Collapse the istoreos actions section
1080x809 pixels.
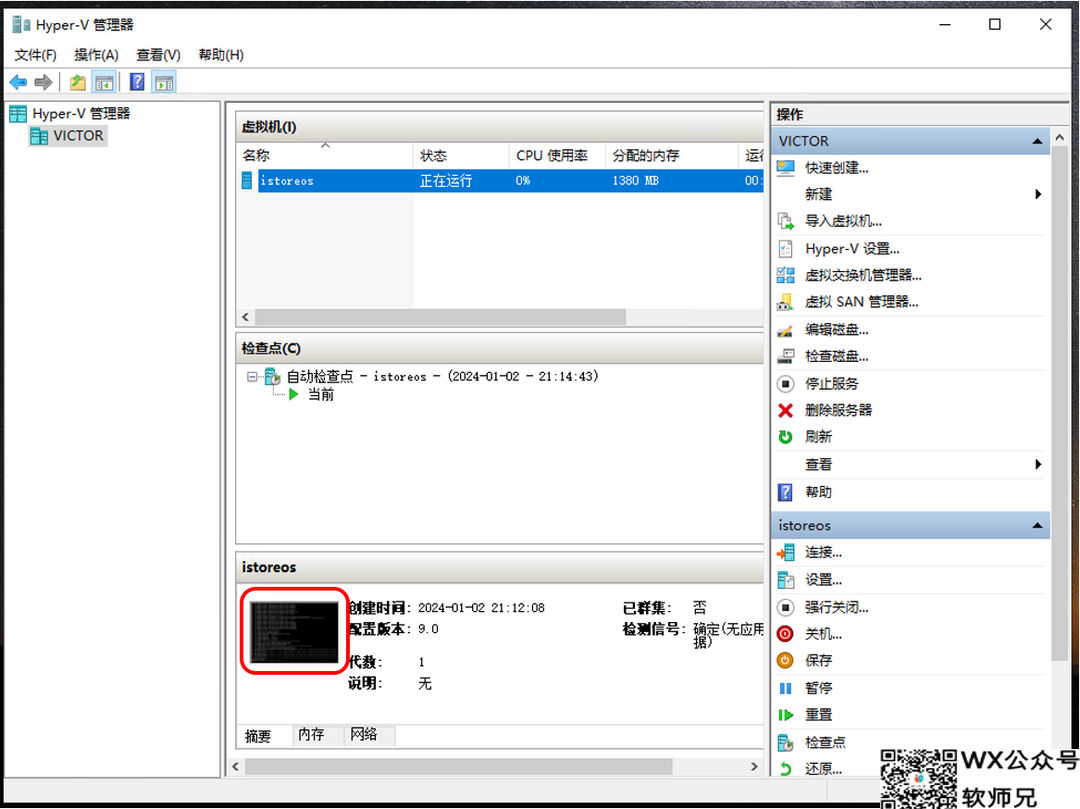coord(1037,526)
